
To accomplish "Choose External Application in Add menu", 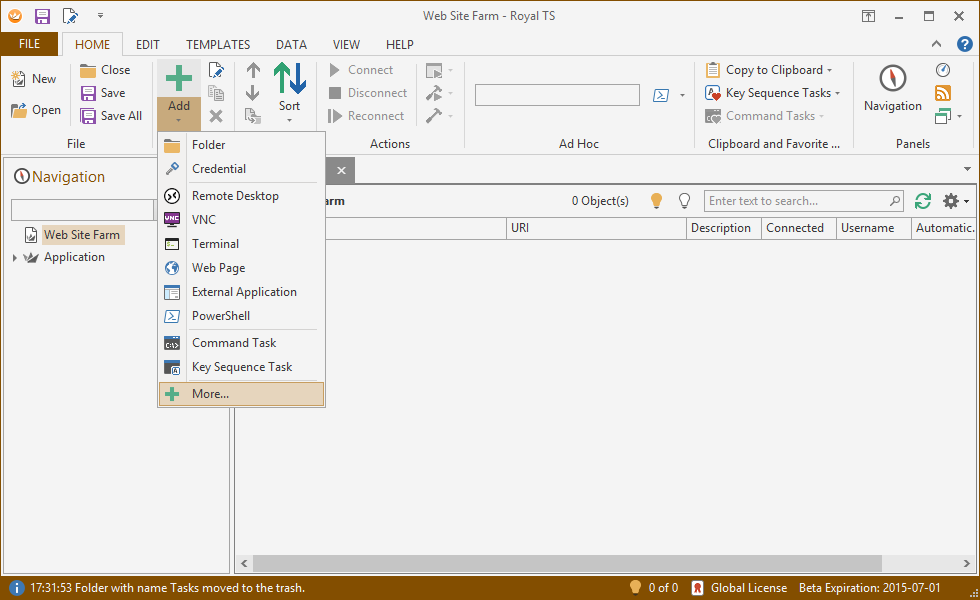I will pos(241,292).
